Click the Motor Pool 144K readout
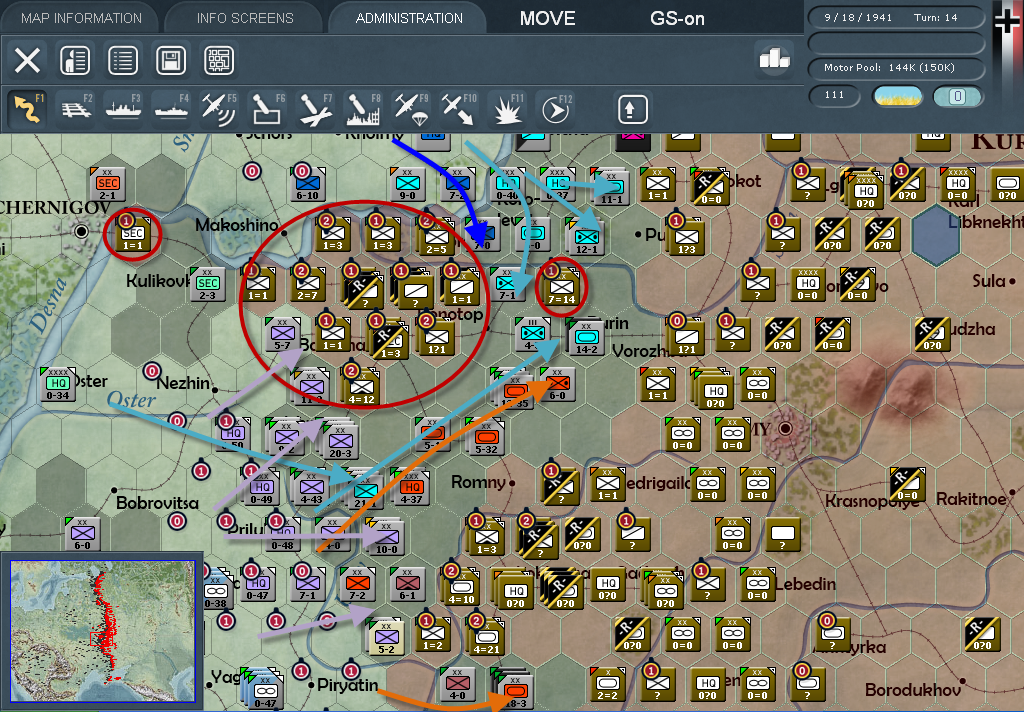 896,68
